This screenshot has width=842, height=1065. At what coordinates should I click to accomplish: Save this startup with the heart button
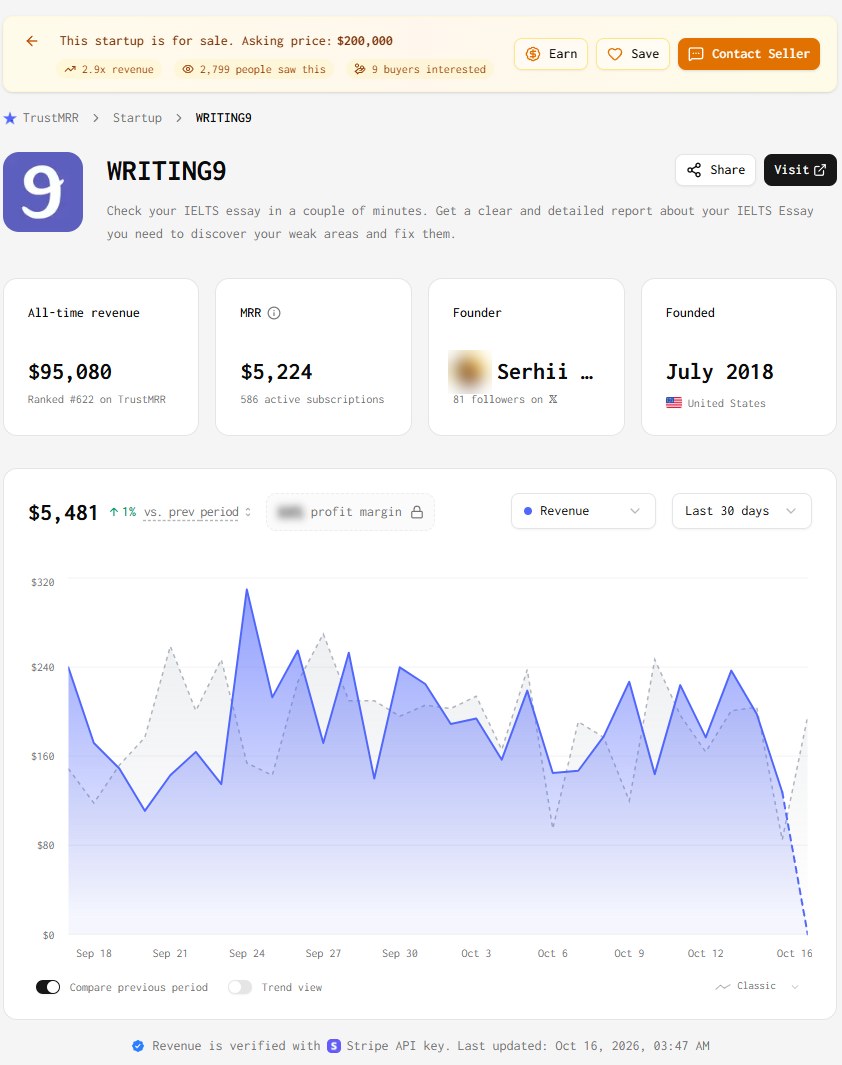[x=633, y=54]
